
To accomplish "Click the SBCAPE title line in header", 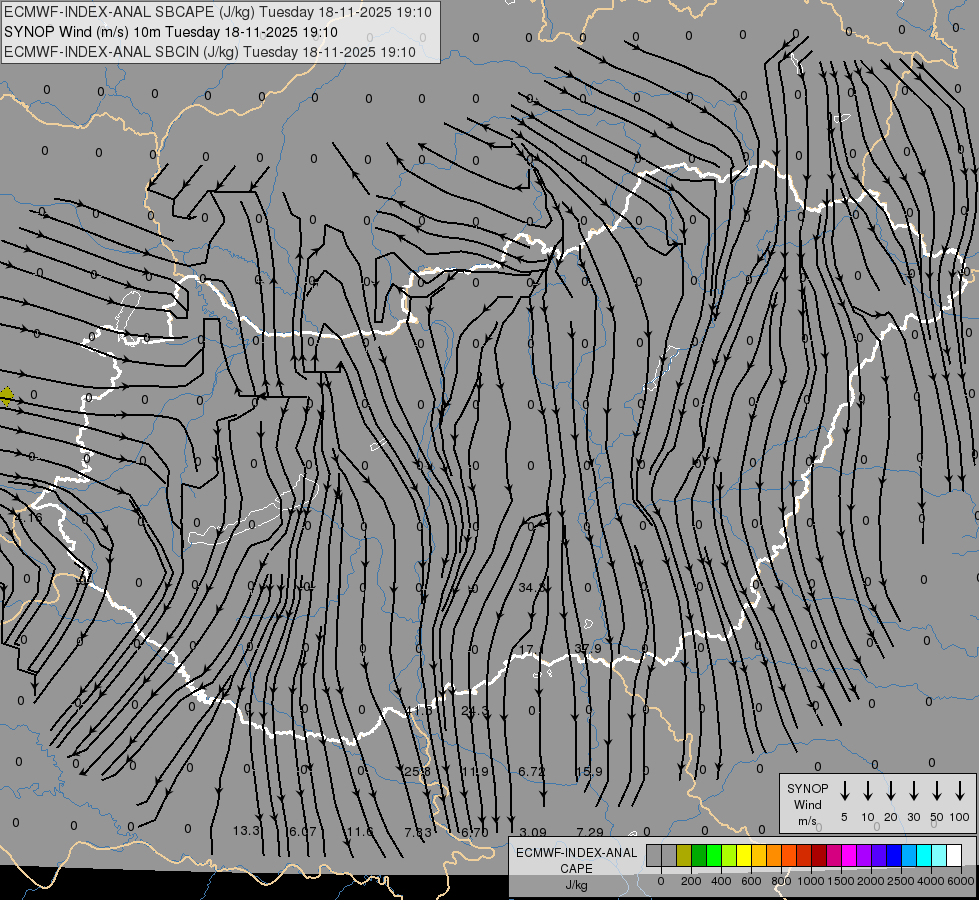I will pyautogui.click(x=218, y=12).
